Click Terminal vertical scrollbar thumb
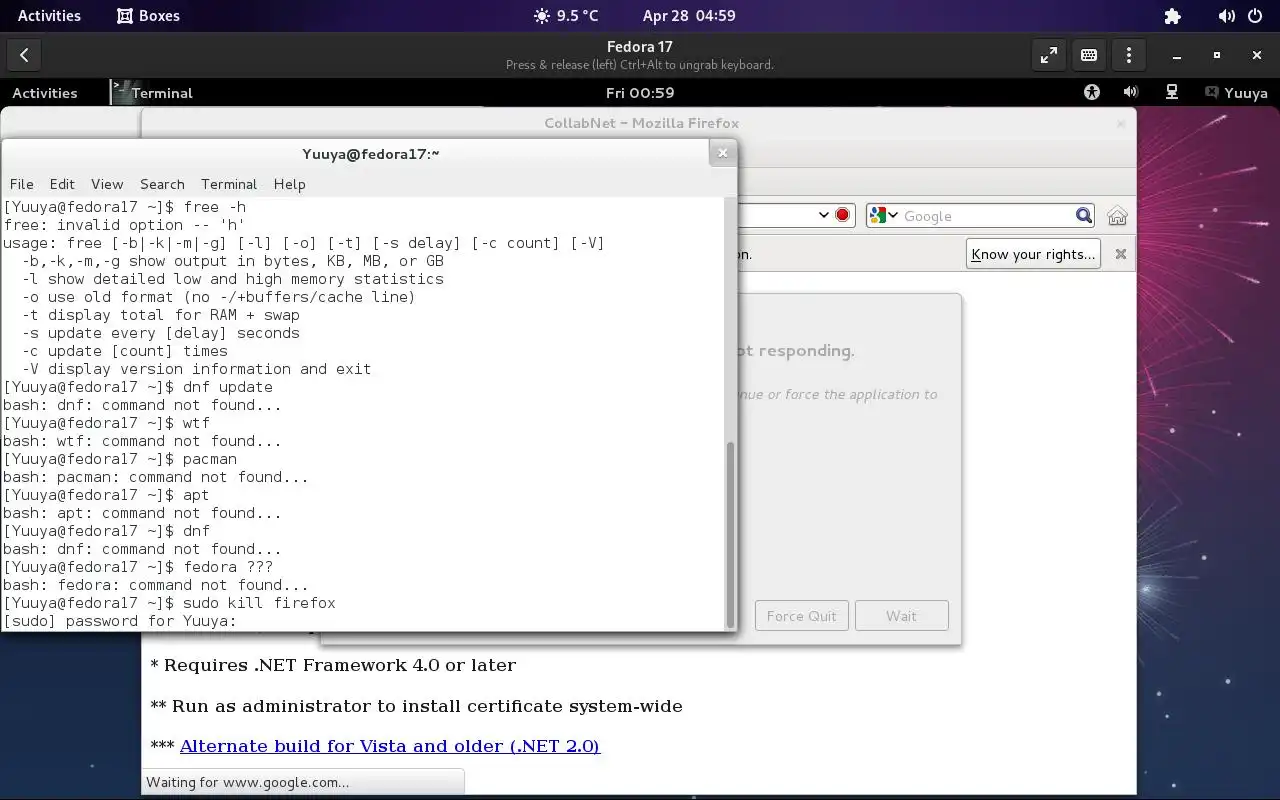Screen dimensions: 1280x800 click(730, 533)
